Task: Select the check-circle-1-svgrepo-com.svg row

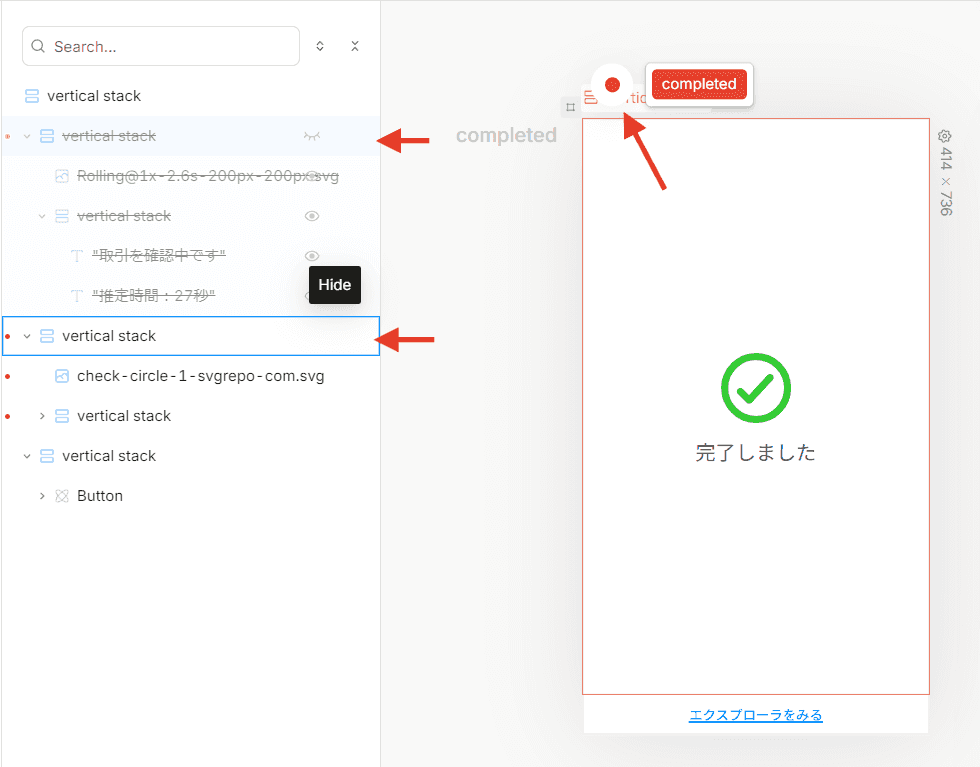Action: pos(191,376)
